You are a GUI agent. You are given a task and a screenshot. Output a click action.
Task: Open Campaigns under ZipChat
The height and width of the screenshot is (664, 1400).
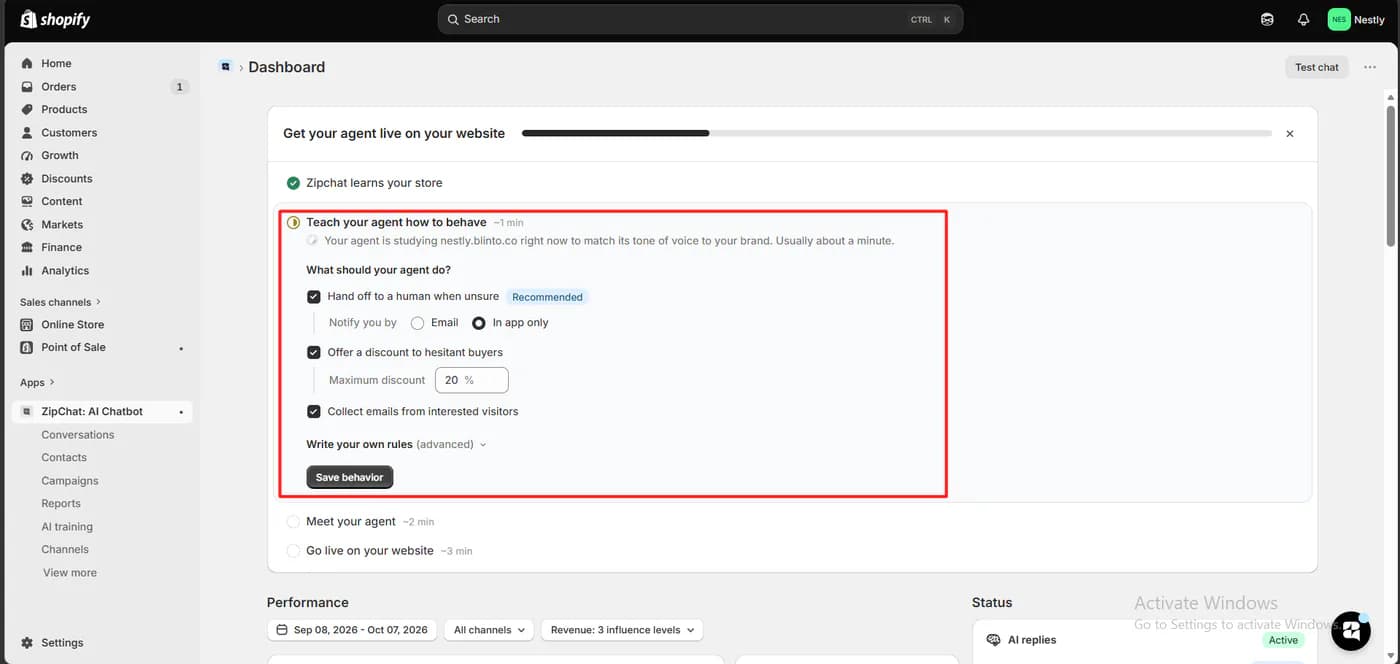[x=70, y=481]
